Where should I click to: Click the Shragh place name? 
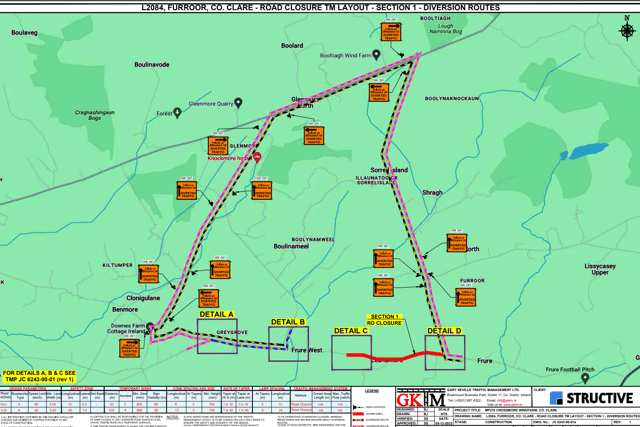pyautogui.click(x=432, y=192)
